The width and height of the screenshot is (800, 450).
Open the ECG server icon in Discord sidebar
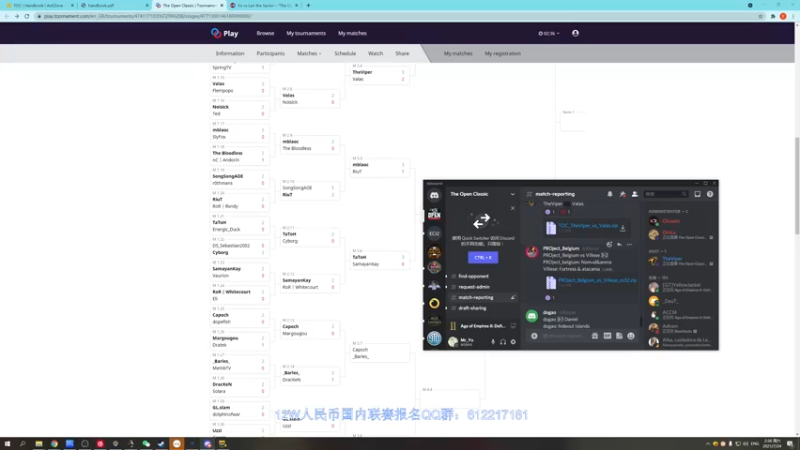pyautogui.click(x=434, y=233)
